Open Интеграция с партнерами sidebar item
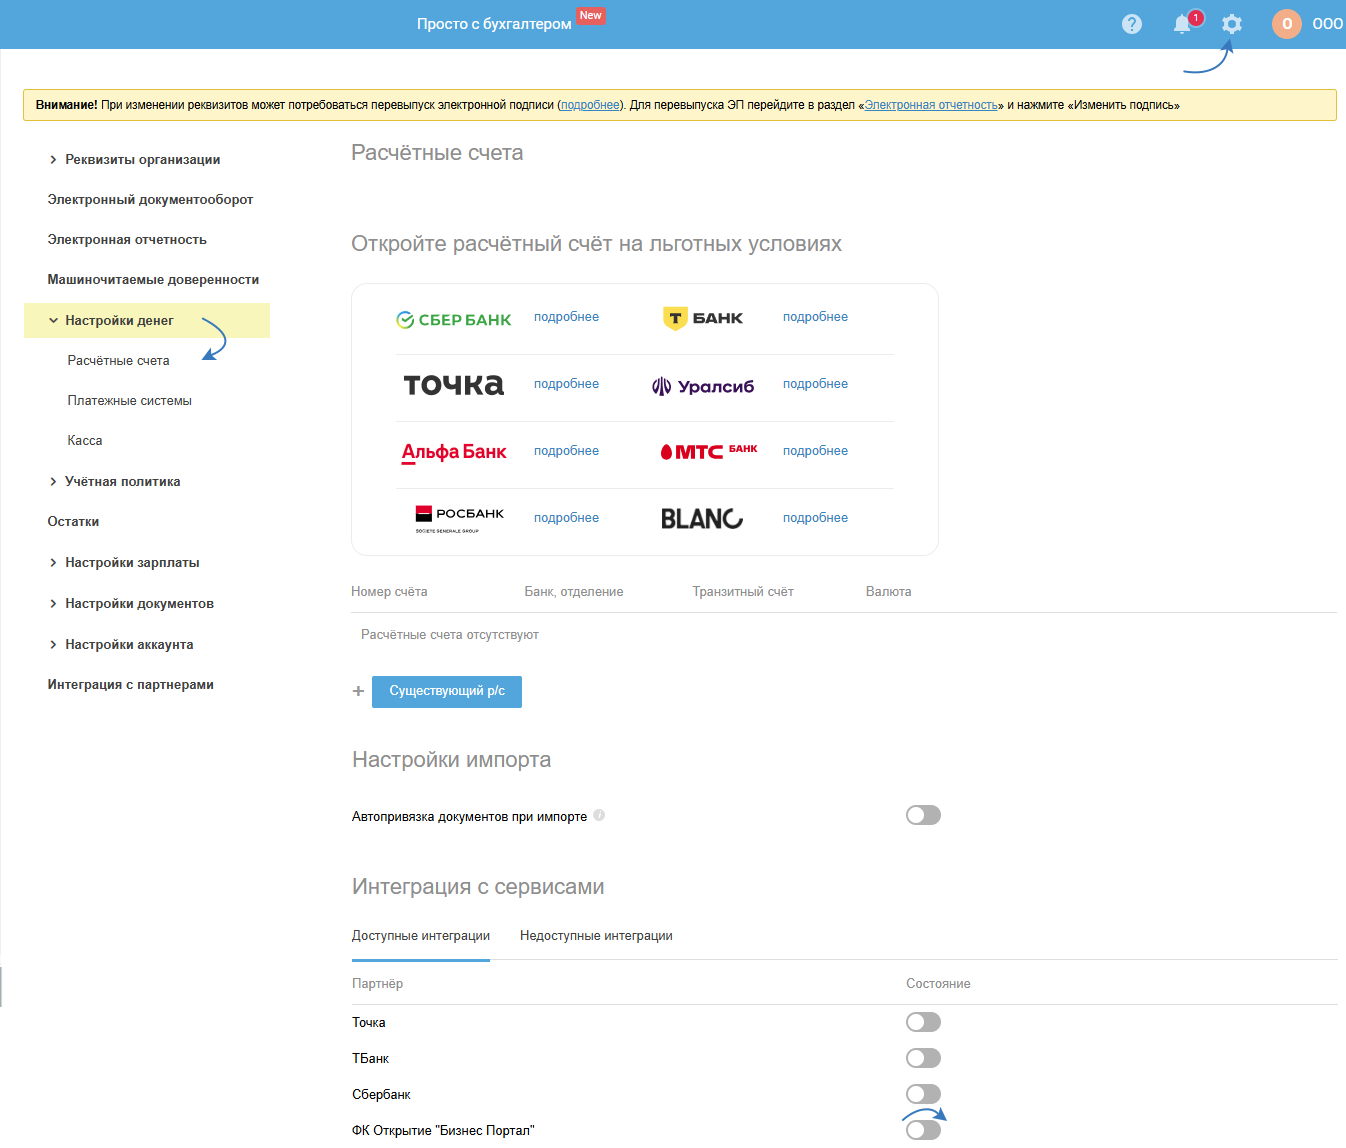Image resolution: width=1346 pixels, height=1148 pixels. coord(130,685)
